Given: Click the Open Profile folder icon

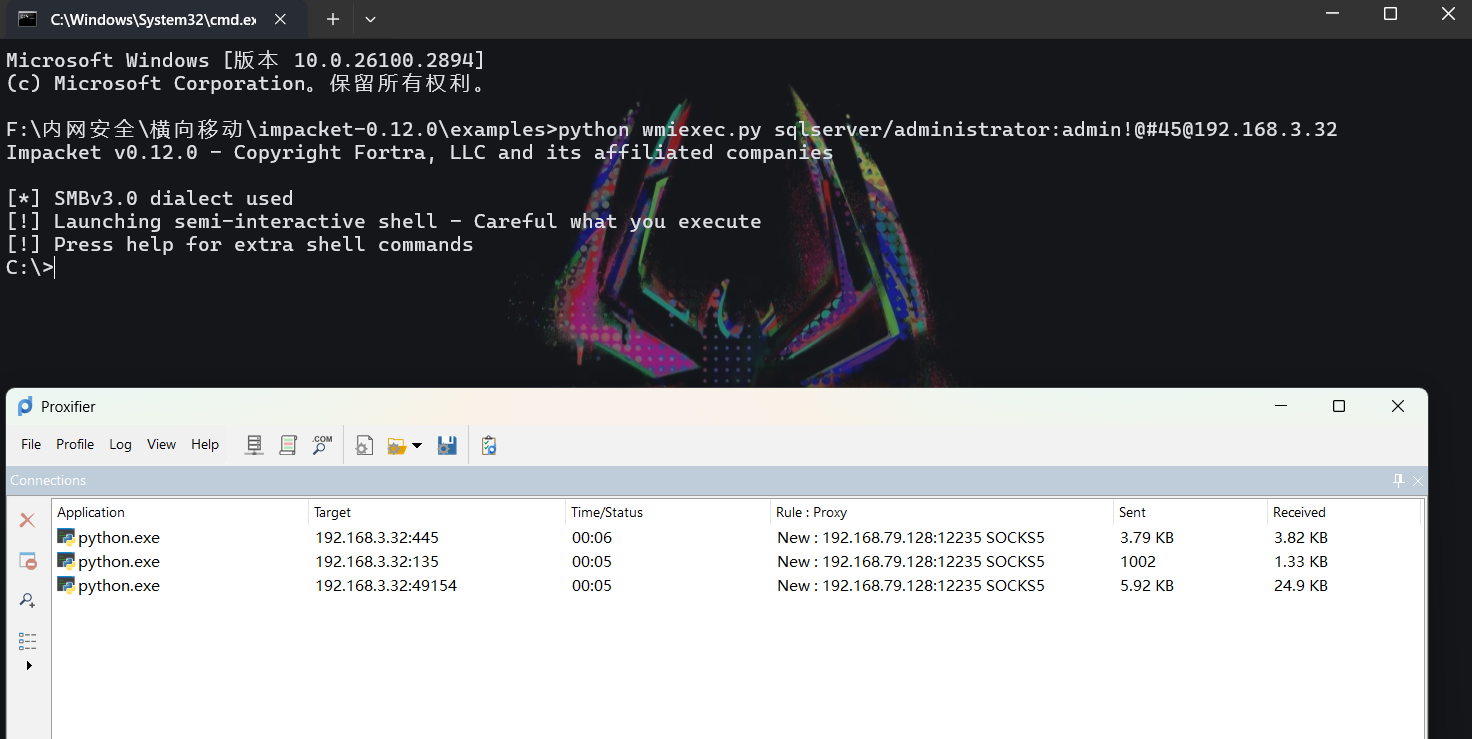Looking at the screenshot, I should (397, 445).
